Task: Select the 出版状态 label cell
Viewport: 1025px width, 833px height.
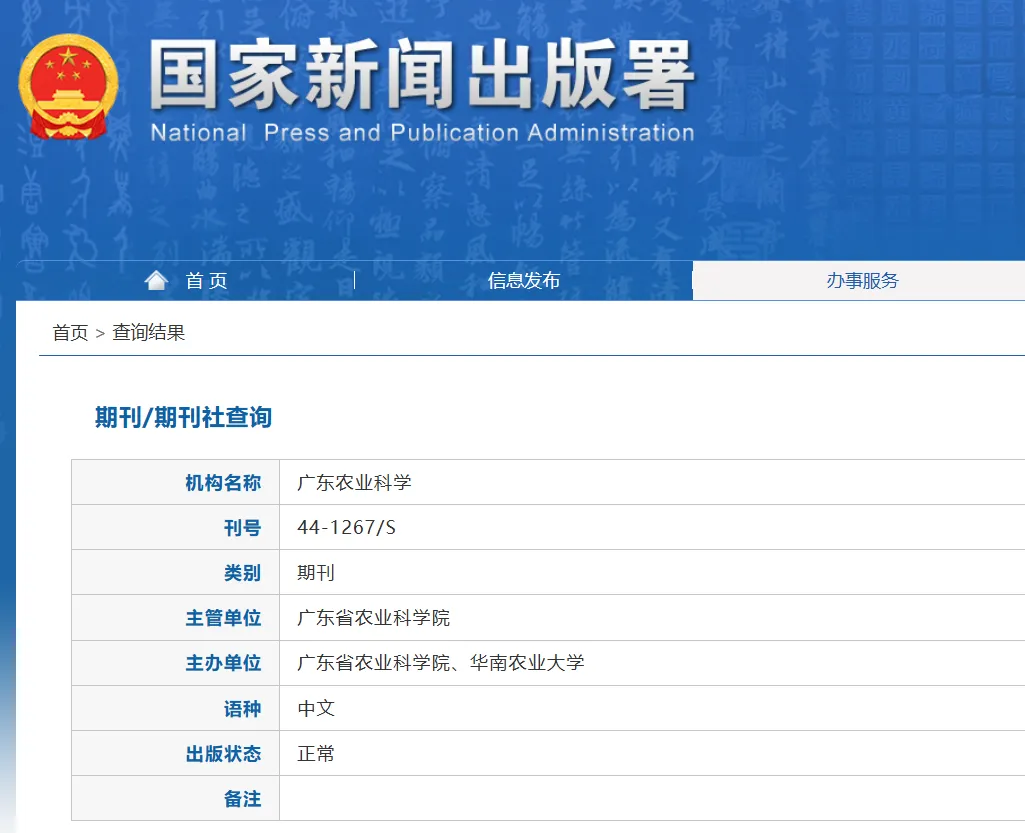Action: pos(176,753)
